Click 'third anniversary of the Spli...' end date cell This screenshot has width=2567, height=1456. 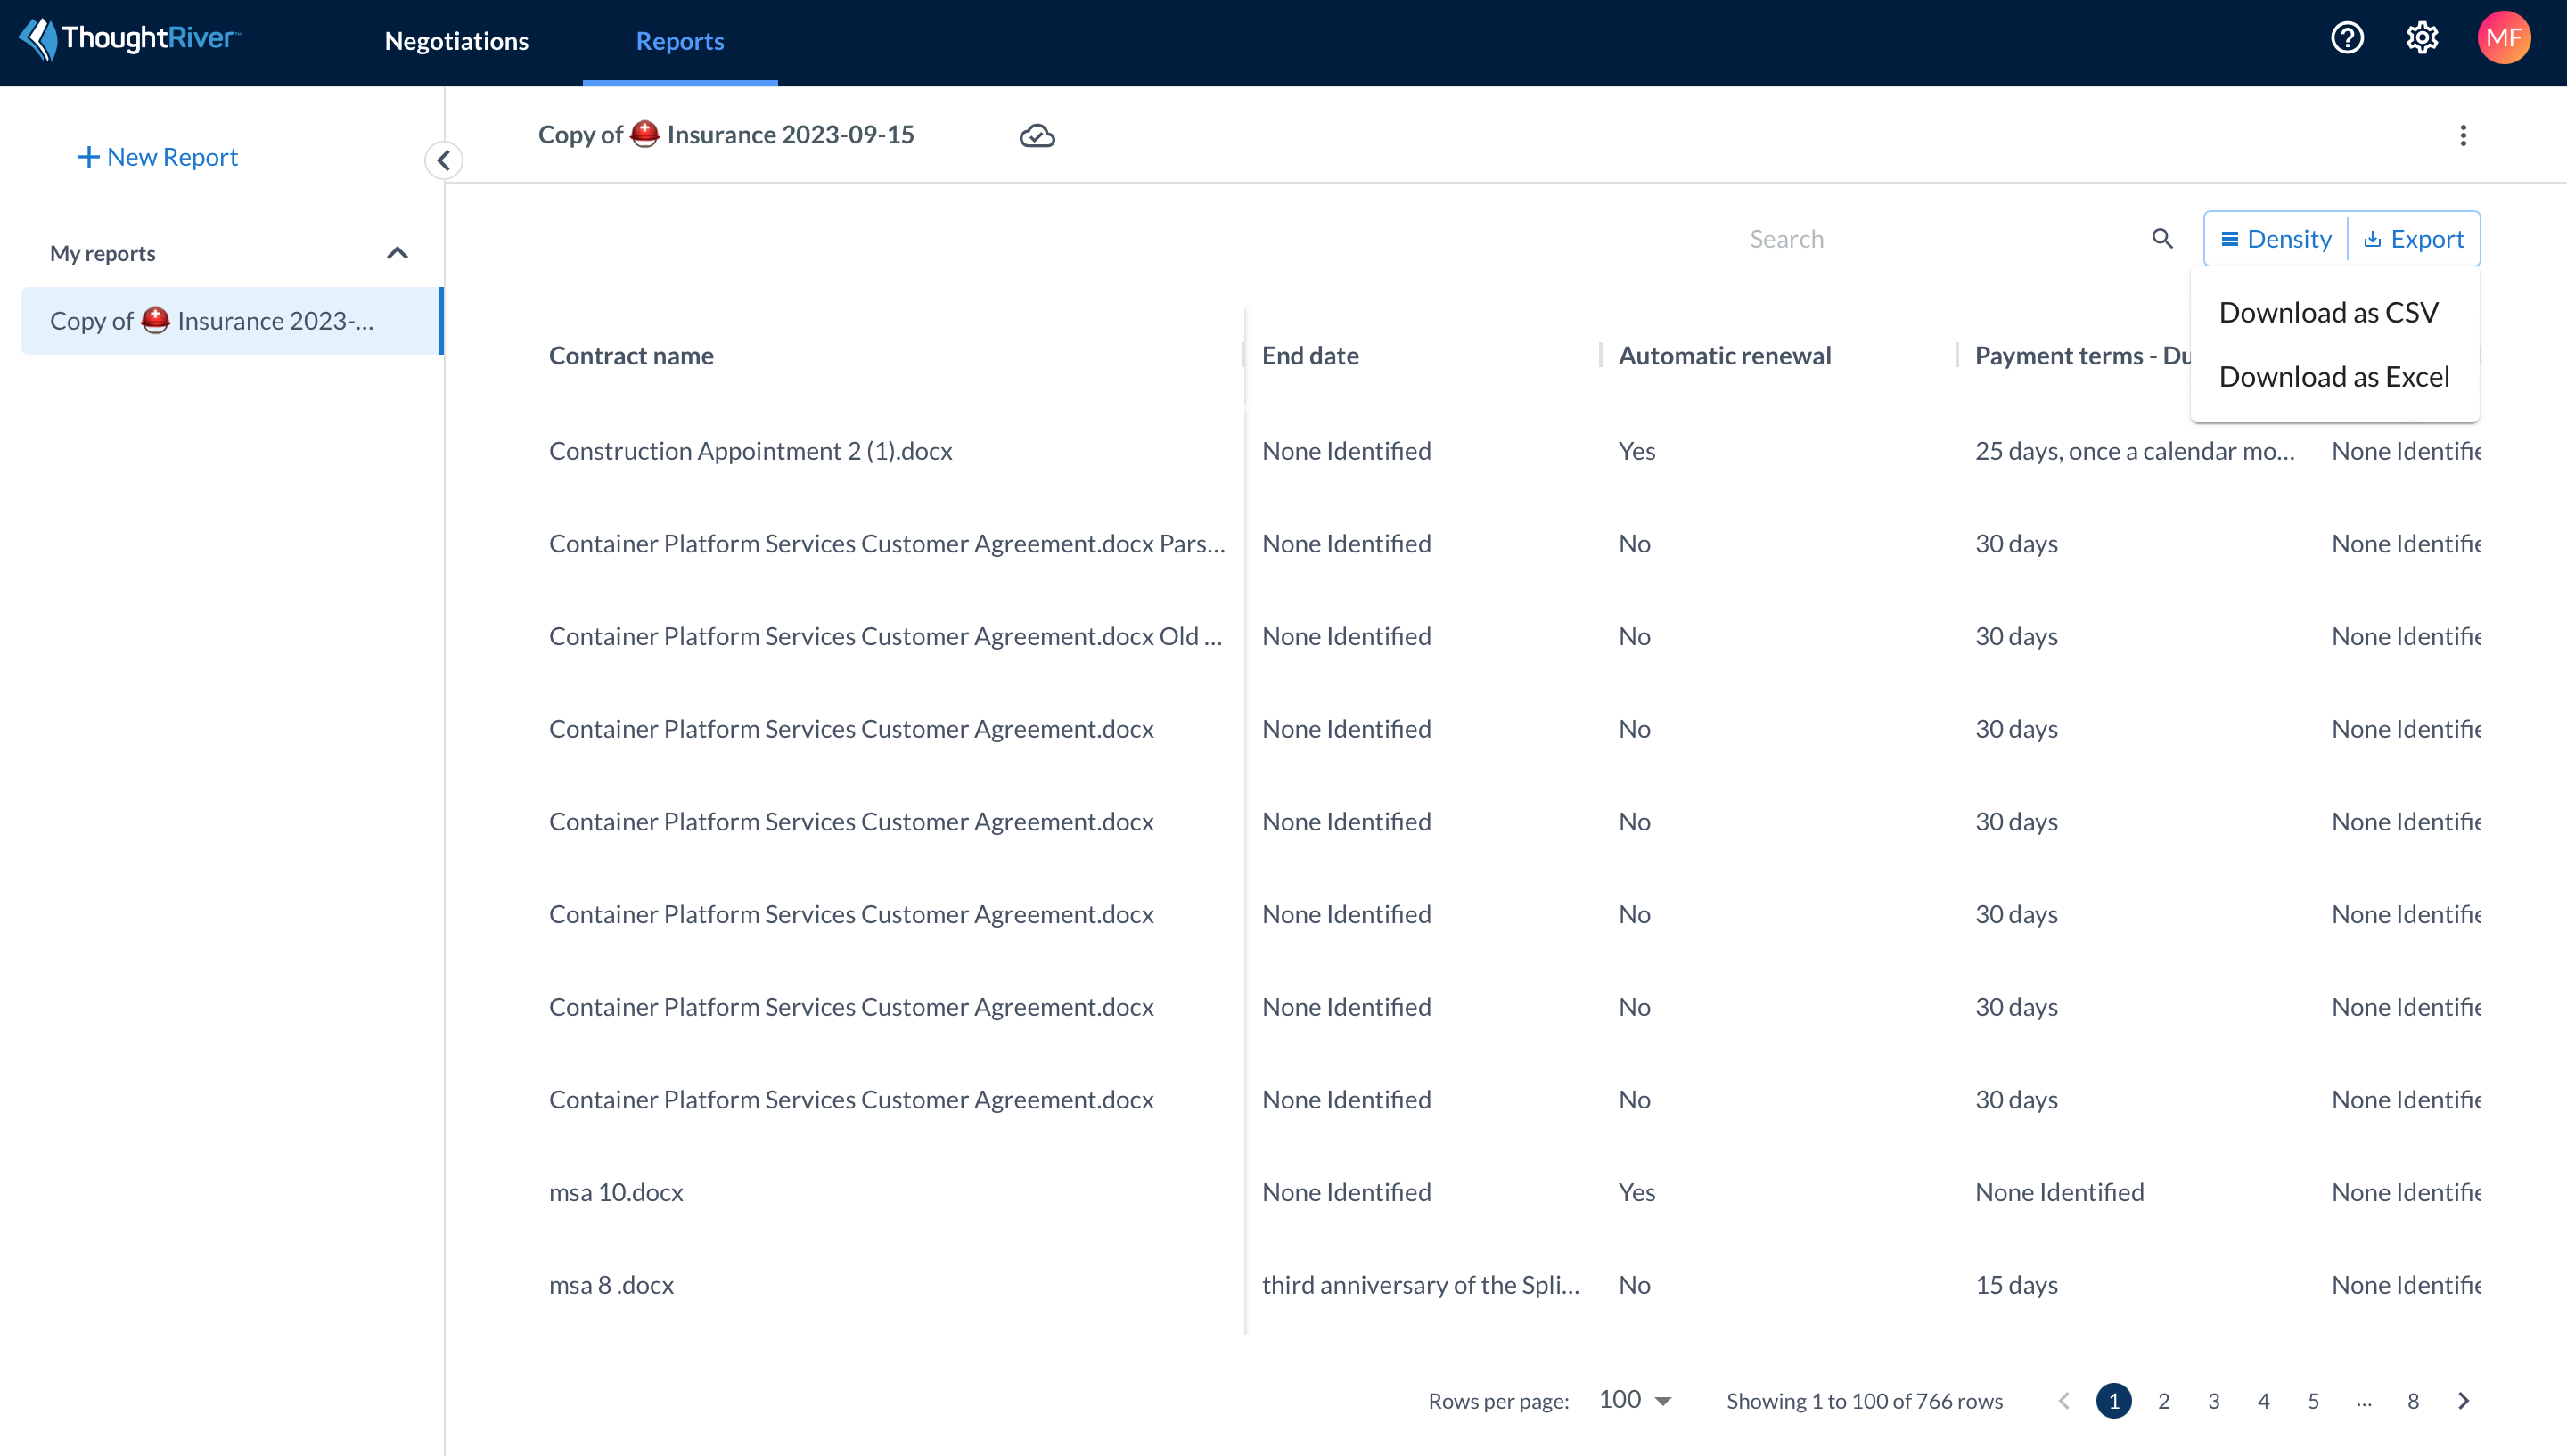(1420, 1285)
